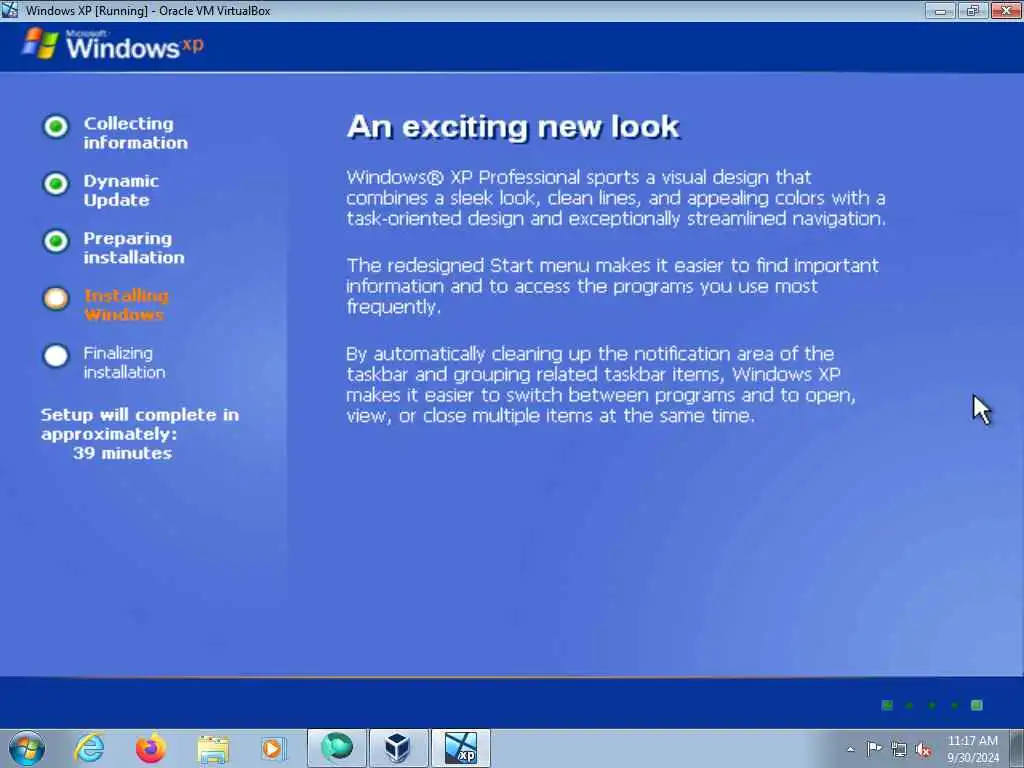The height and width of the screenshot is (768, 1024).
Task: Click the VirtualBox icon in the title bar
Action: [9, 10]
